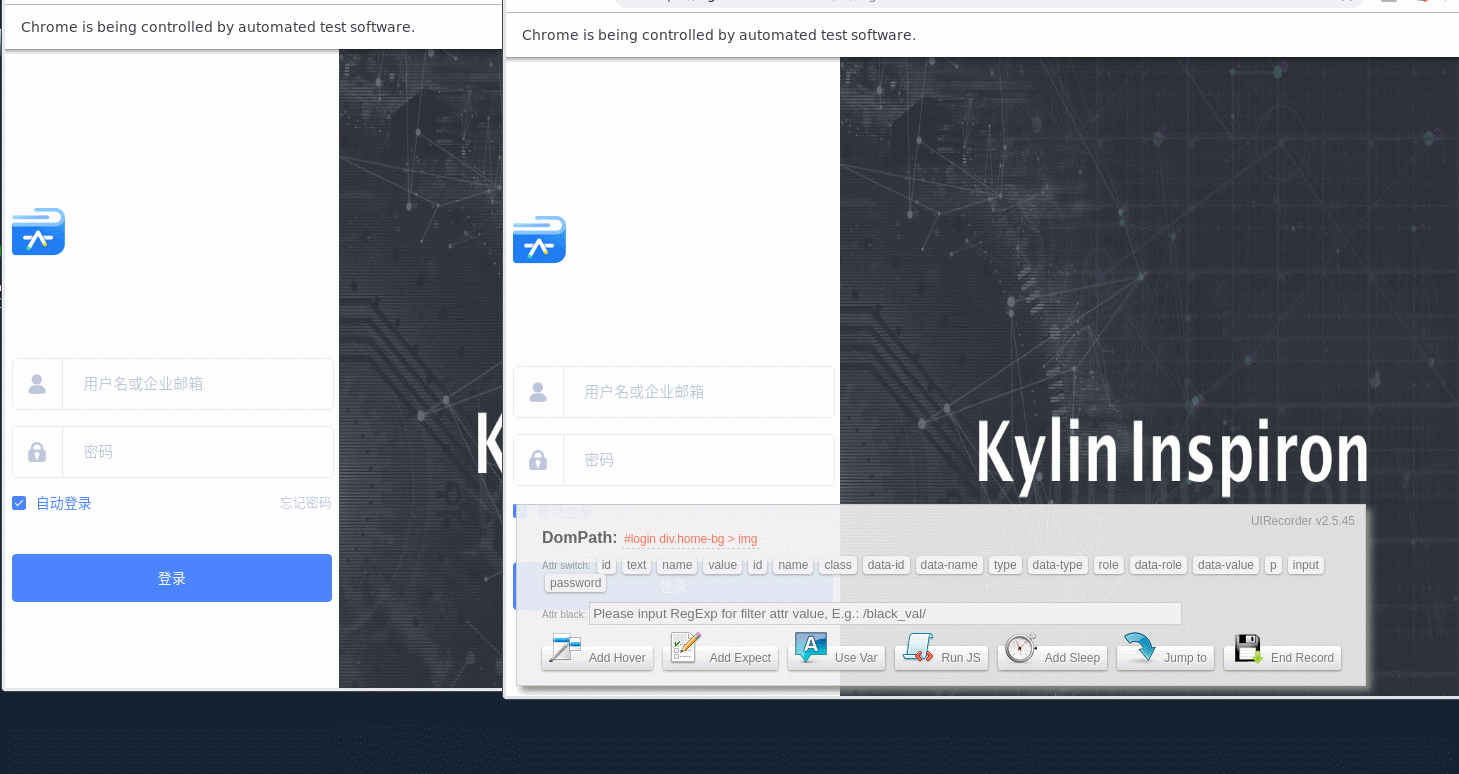Click the Run JS script button
The width and height of the screenshot is (1459, 774).
941,652
